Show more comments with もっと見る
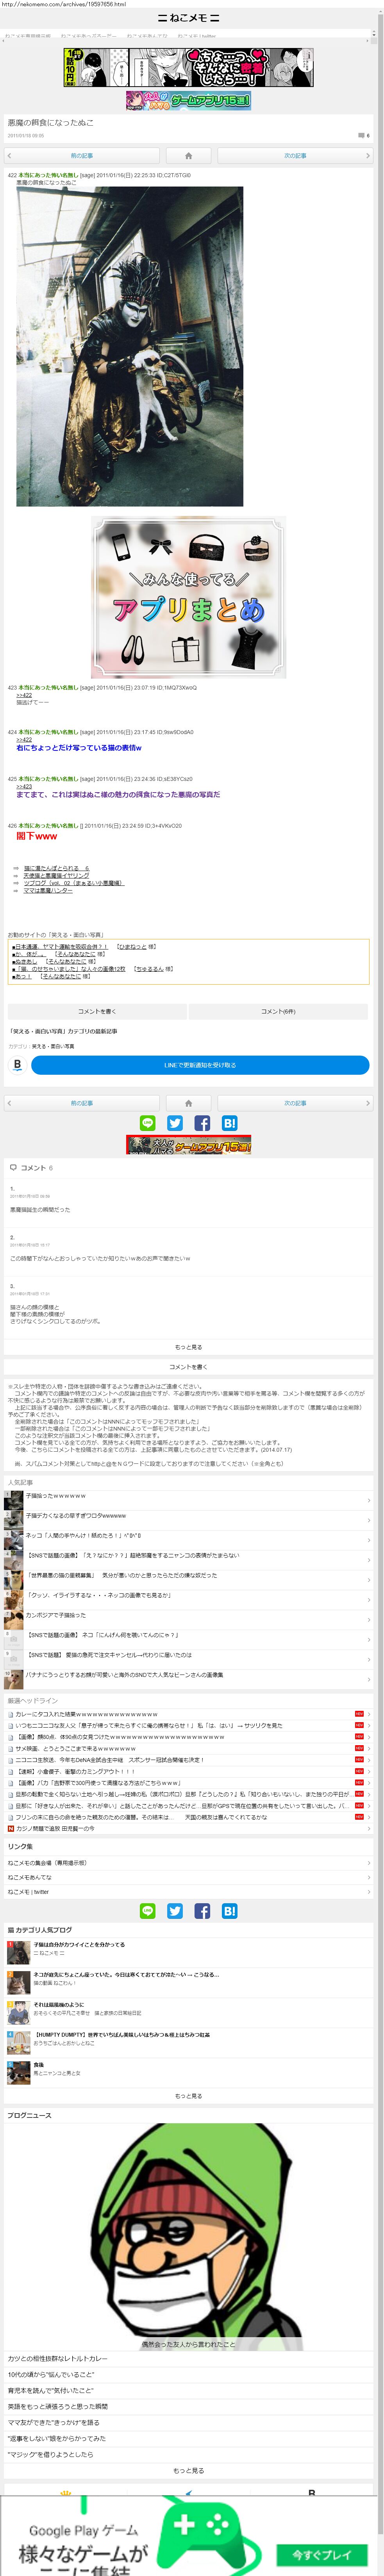384x2576 pixels. [188, 1347]
